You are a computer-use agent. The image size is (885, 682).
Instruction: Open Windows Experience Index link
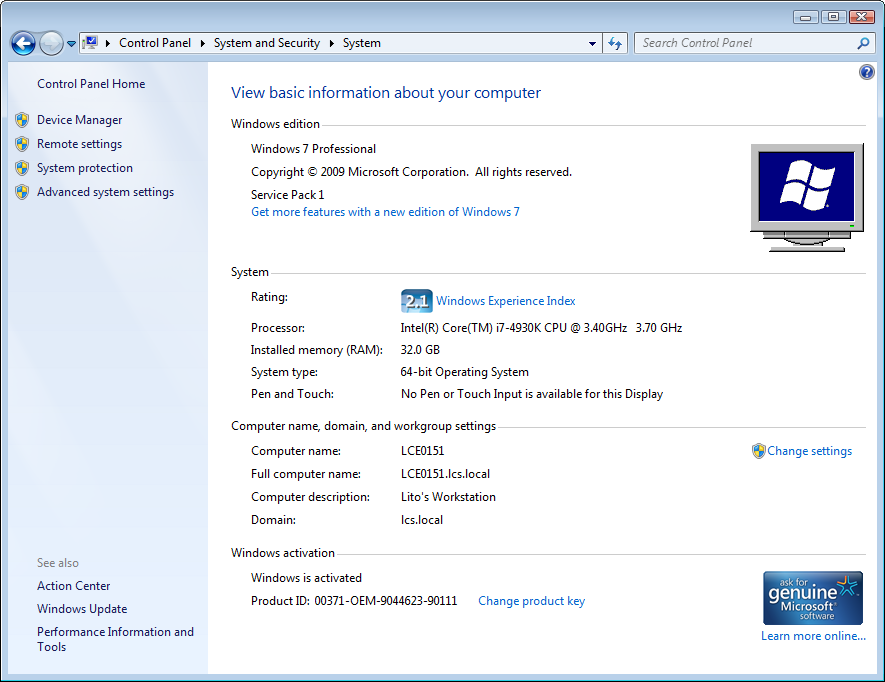506,301
